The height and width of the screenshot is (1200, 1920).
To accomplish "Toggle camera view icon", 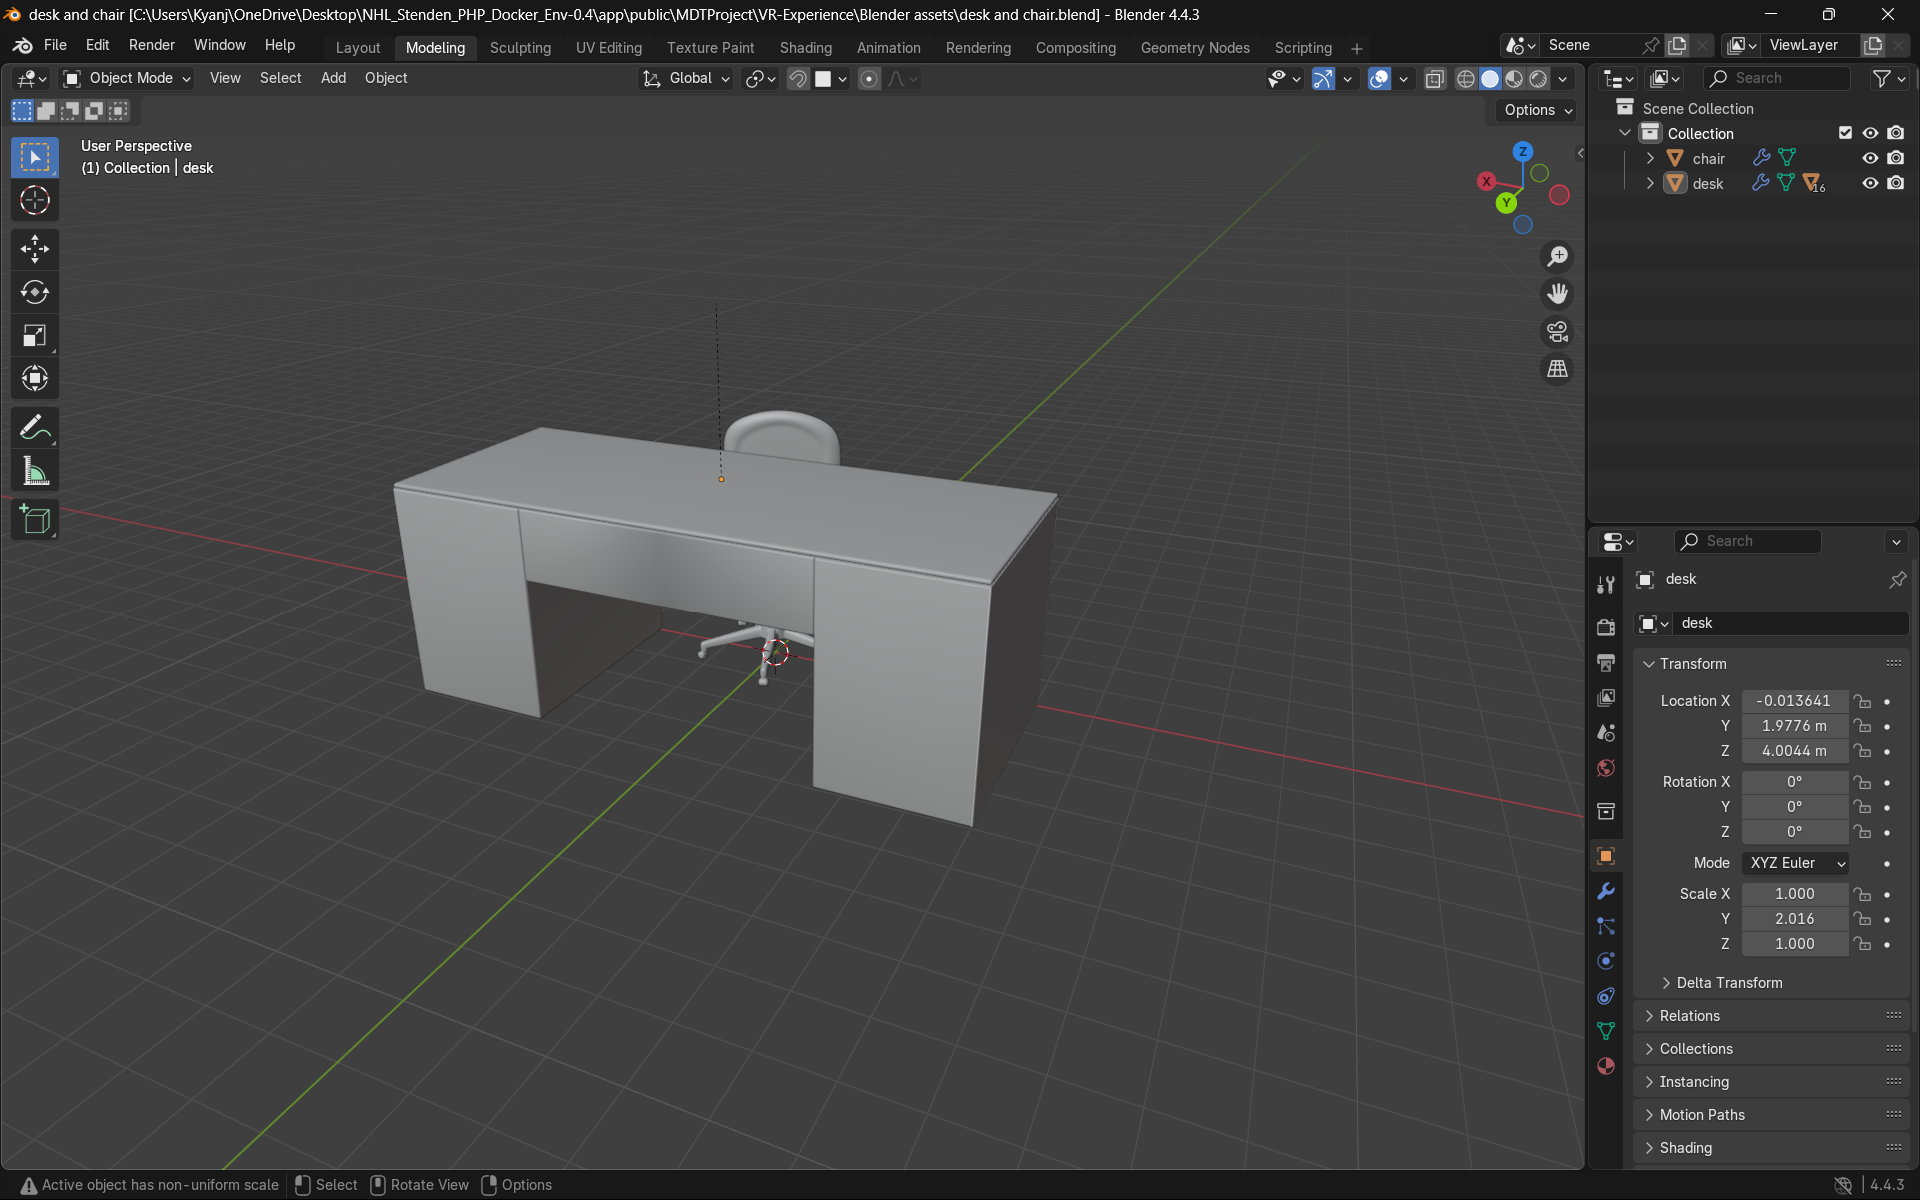I will pyautogui.click(x=1557, y=332).
